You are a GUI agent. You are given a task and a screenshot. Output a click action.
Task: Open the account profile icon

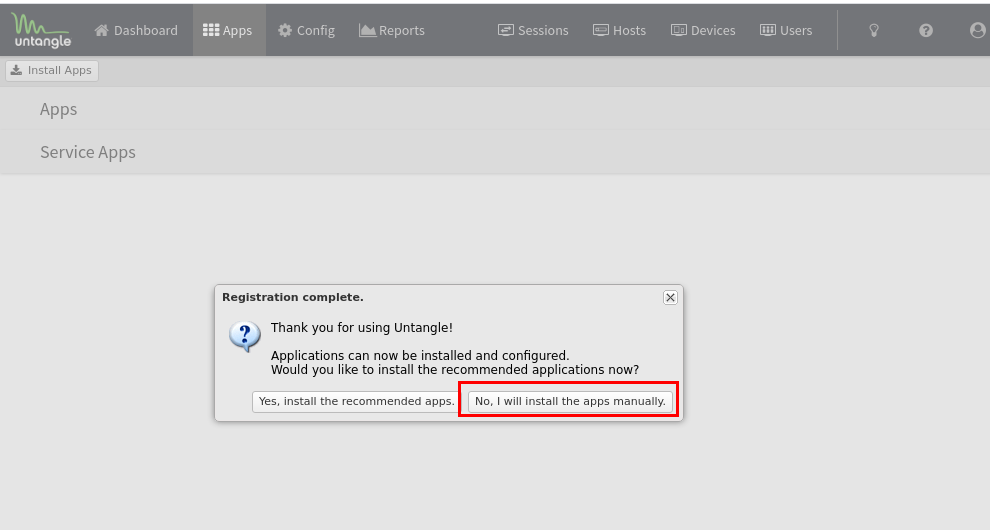pos(977,30)
